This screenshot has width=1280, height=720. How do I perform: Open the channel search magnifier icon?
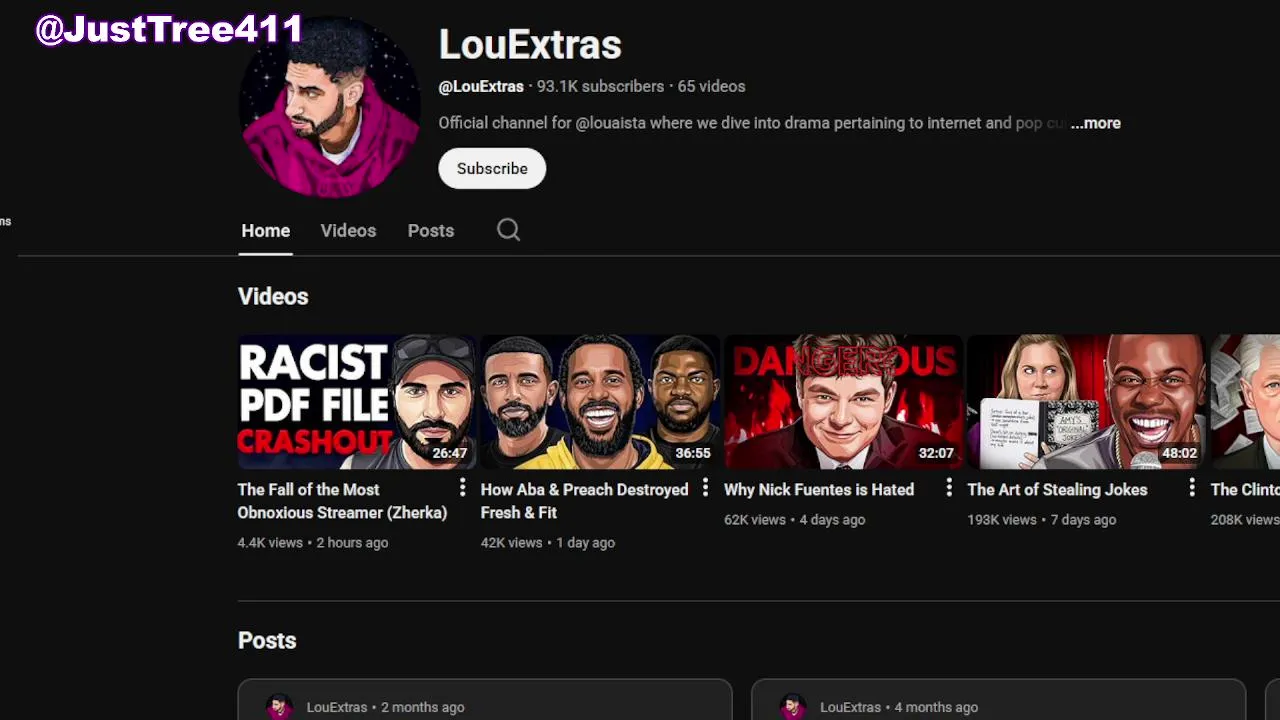508,230
